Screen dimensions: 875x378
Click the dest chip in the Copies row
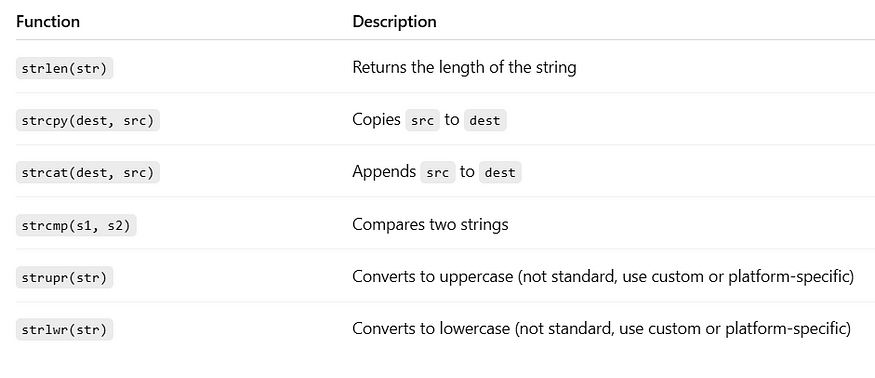tap(485, 121)
